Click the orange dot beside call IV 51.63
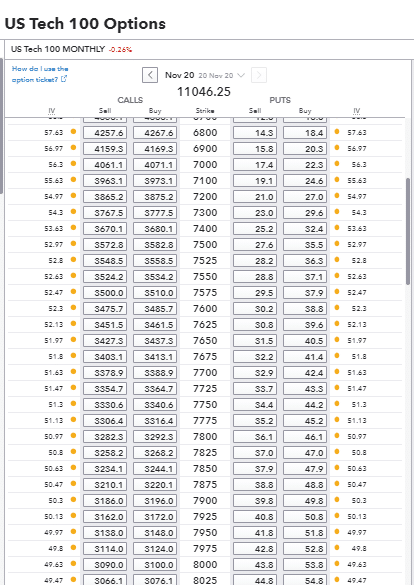This screenshot has height=585, width=414. point(73,371)
